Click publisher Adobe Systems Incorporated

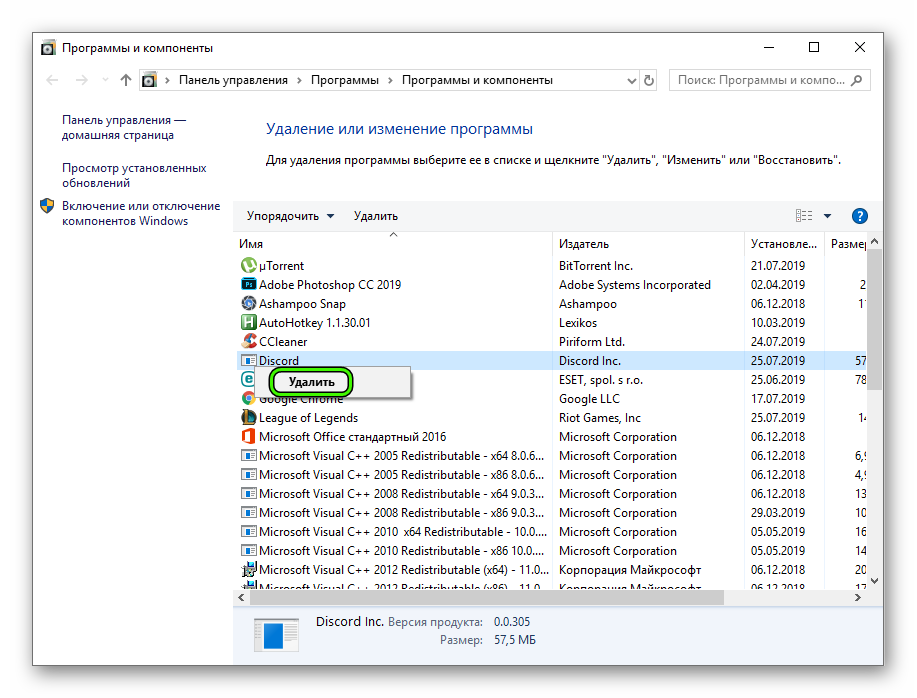635,285
